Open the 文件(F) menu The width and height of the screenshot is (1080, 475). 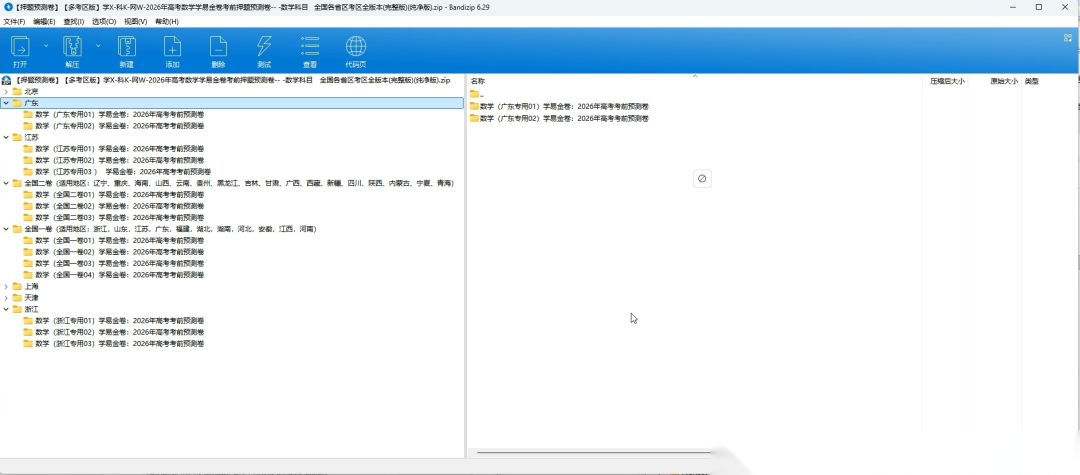(14, 21)
